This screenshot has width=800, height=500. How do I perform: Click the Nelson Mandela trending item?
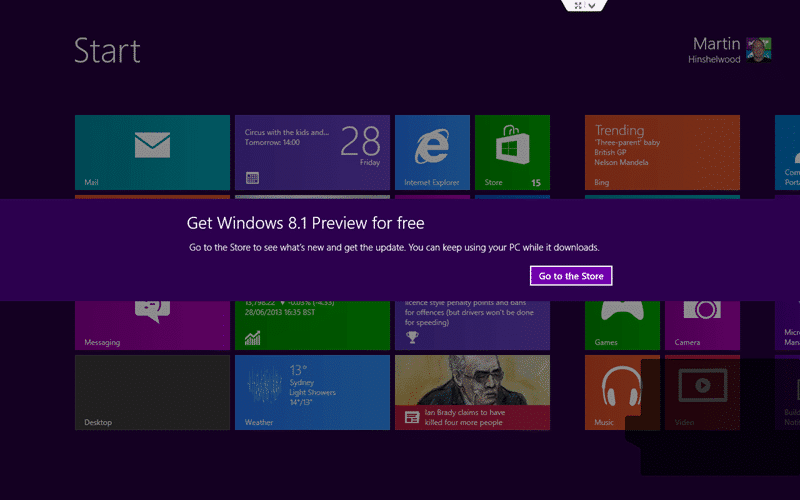(621, 162)
